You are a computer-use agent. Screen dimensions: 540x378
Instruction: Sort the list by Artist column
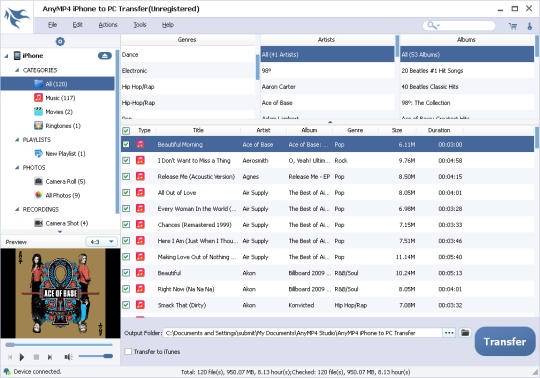[263, 130]
